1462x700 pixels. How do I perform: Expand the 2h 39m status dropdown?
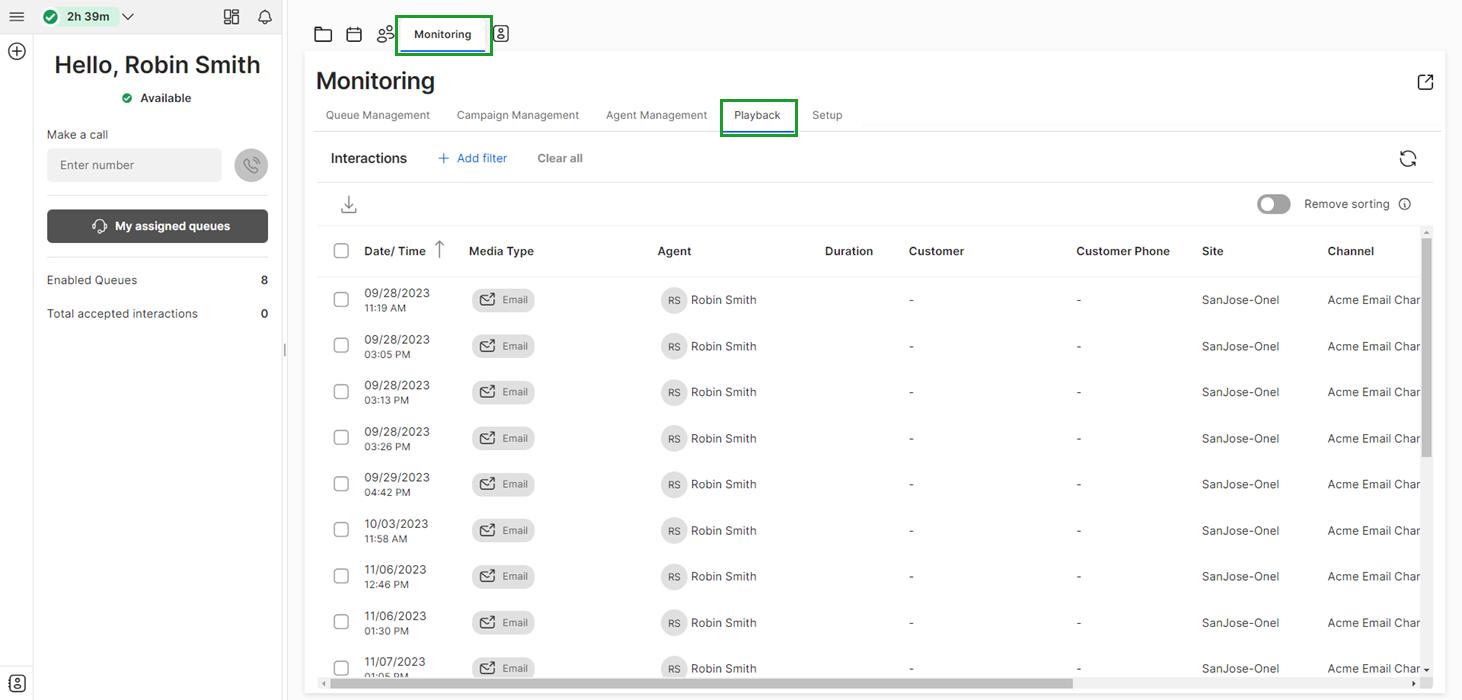pos(128,17)
